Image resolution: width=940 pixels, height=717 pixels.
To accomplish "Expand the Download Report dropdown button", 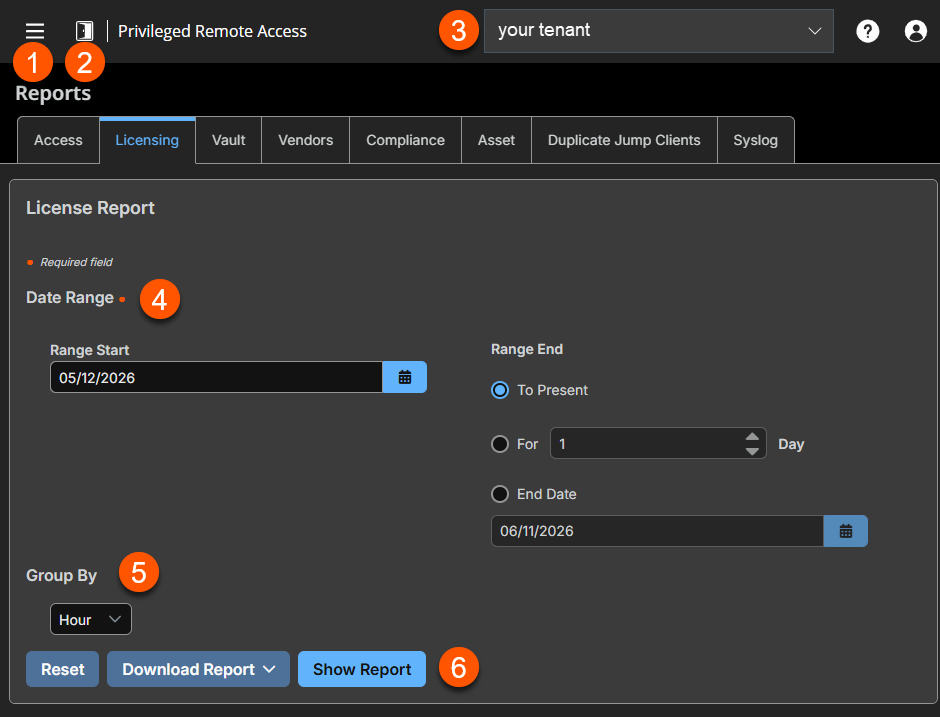I will 198,669.
